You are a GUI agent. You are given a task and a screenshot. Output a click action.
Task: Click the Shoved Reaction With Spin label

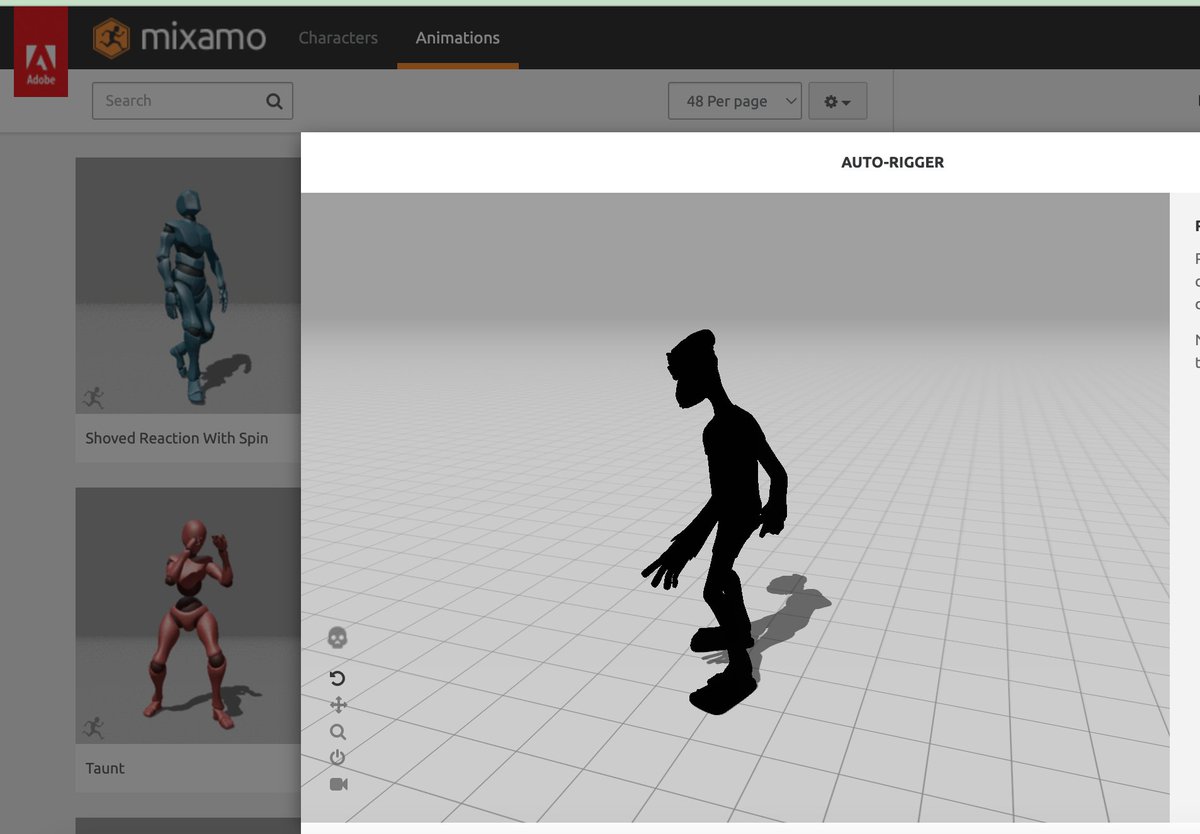click(177, 438)
